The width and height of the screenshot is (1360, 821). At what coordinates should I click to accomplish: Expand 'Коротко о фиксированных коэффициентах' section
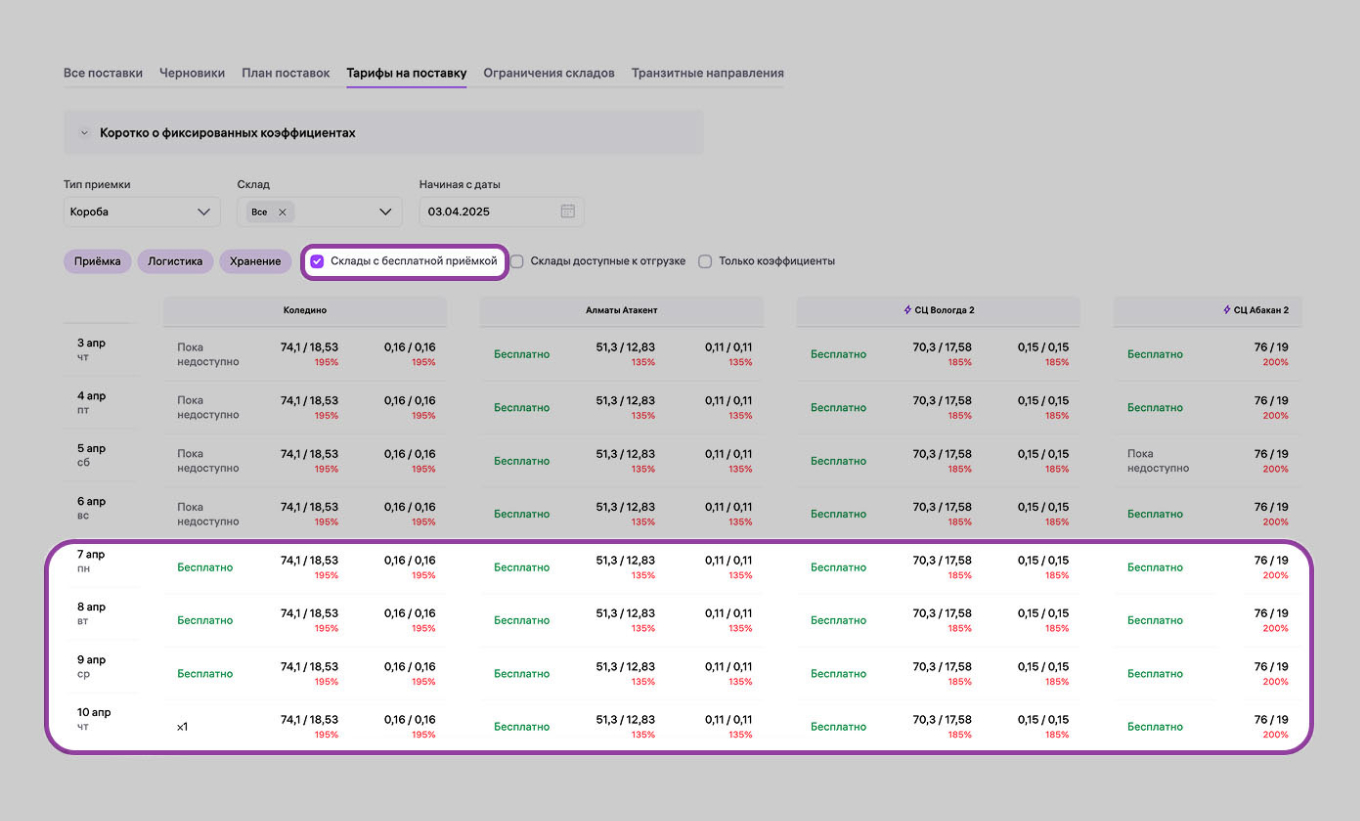383,132
